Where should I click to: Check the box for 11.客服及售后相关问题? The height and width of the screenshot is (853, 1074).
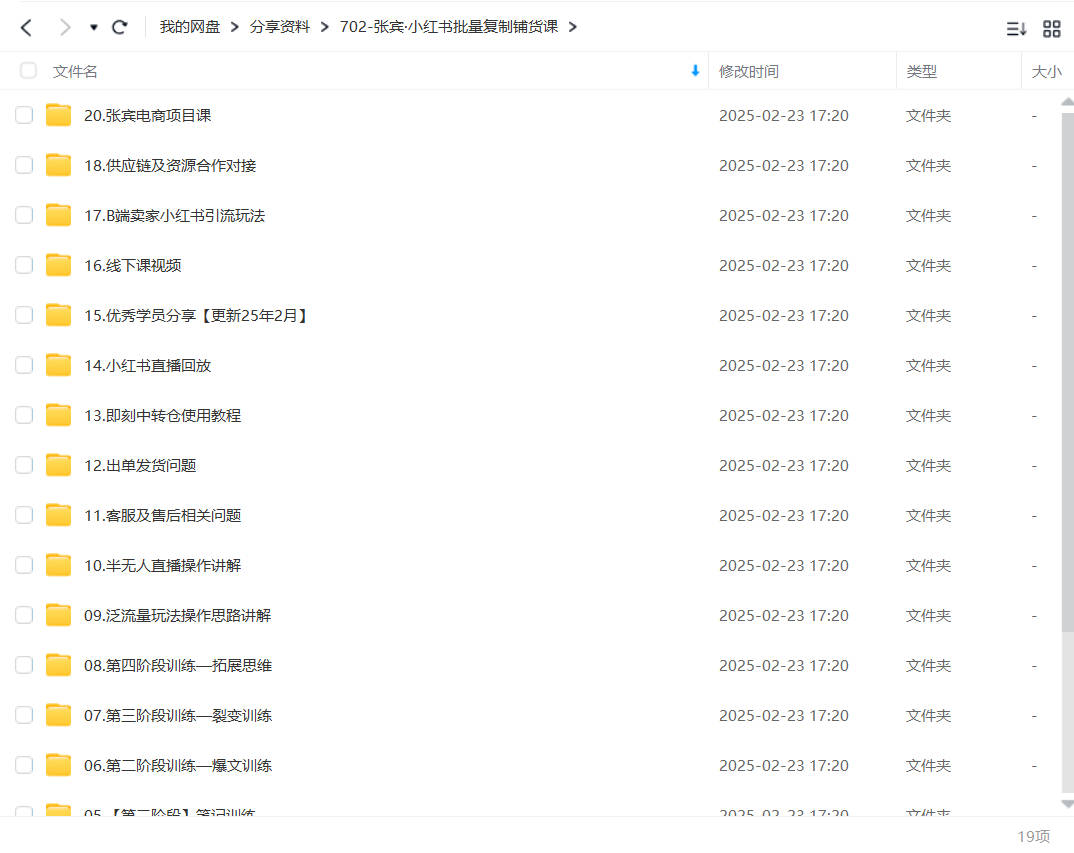(24, 515)
